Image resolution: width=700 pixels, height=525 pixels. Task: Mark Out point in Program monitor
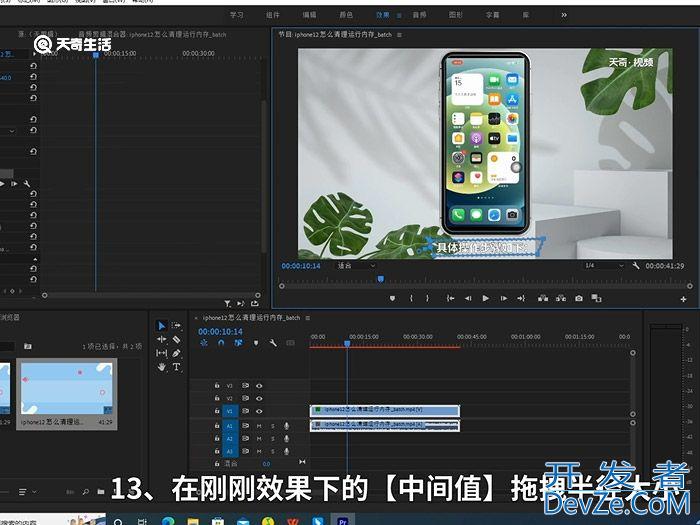pyautogui.click(x=427, y=298)
